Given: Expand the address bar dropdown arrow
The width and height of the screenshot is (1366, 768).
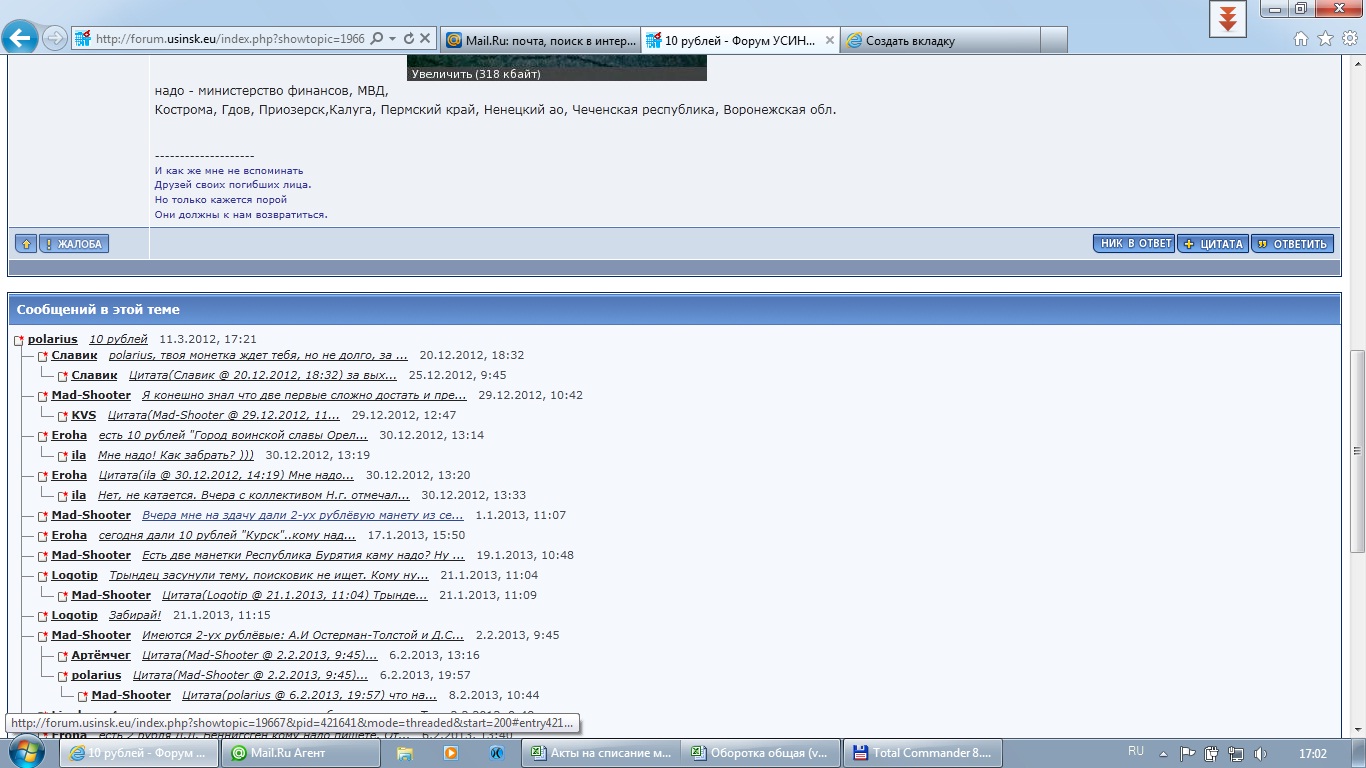Looking at the screenshot, I should [393, 39].
